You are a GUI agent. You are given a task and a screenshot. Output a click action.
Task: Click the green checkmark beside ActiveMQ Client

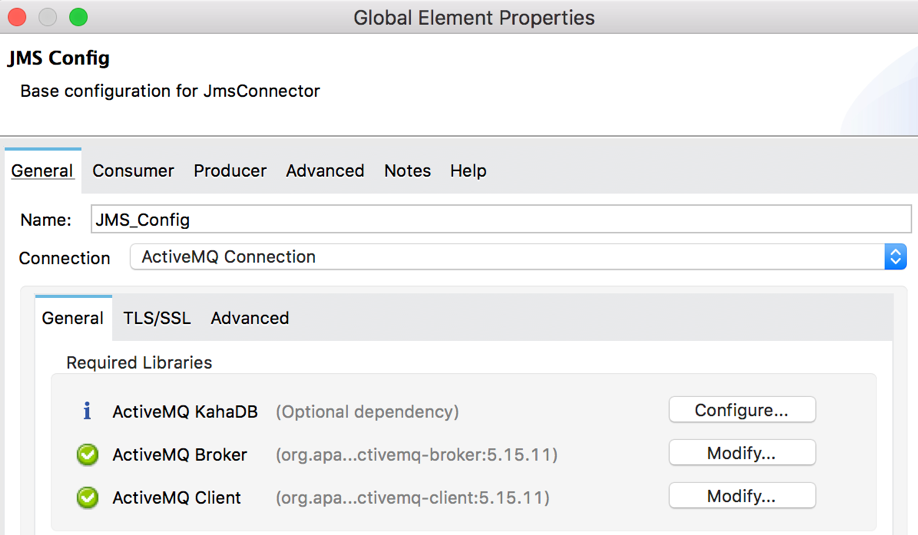tap(88, 498)
